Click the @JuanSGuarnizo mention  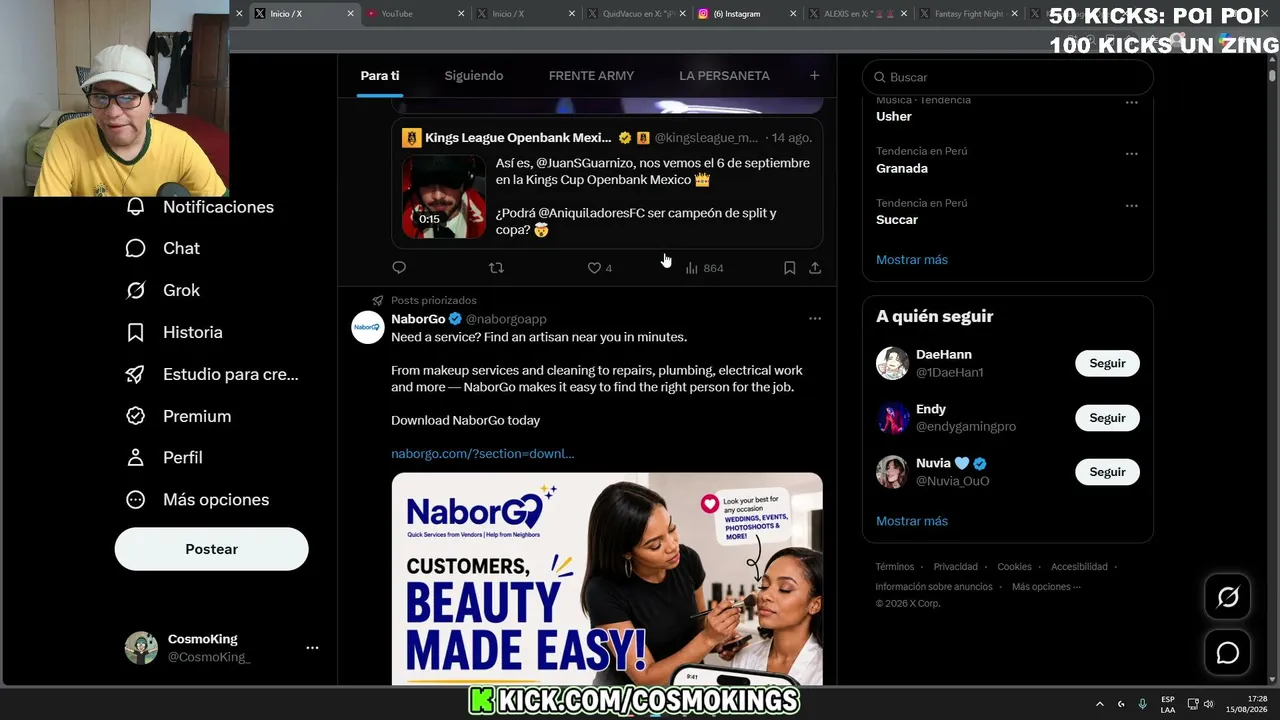click(586, 163)
